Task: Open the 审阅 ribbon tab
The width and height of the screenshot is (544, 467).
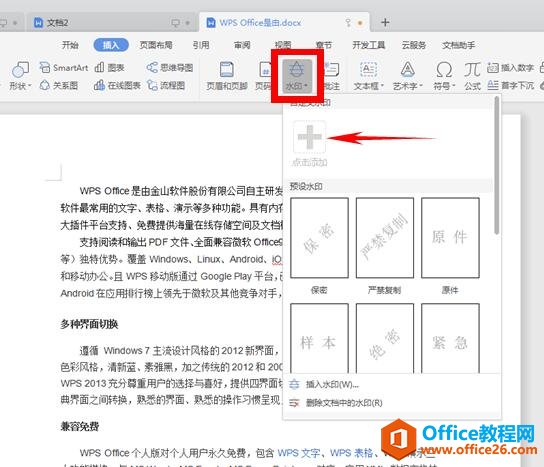Action: tap(242, 45)
